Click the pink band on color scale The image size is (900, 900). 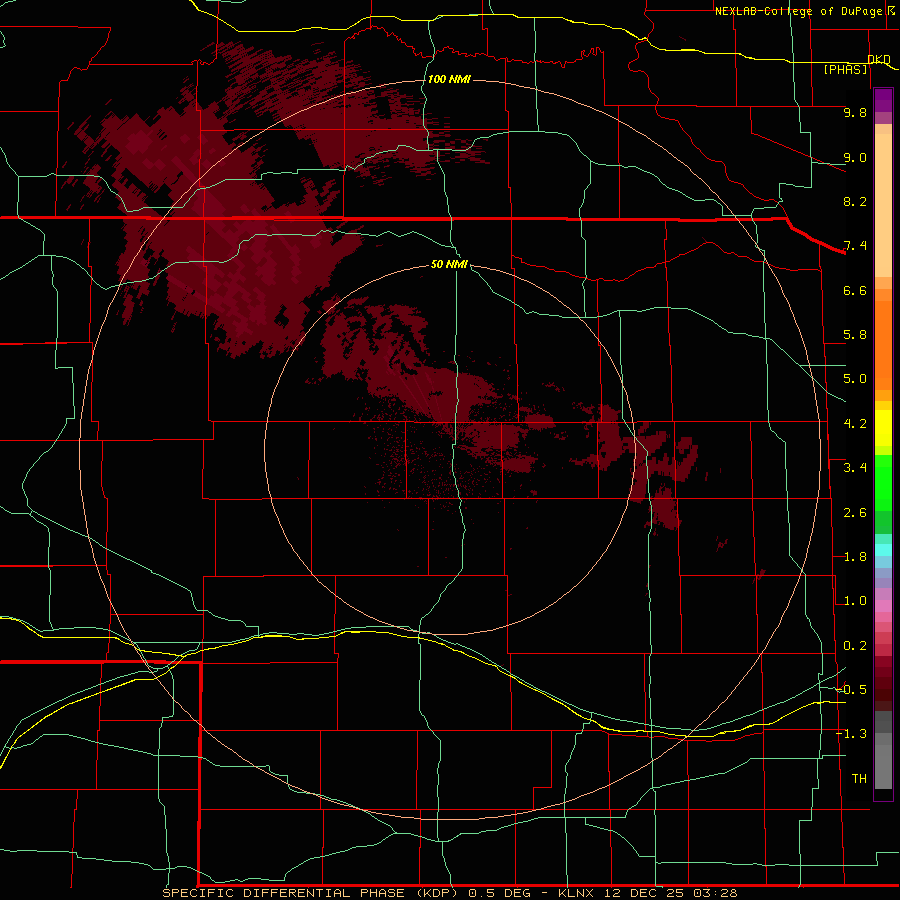(883, 606)
